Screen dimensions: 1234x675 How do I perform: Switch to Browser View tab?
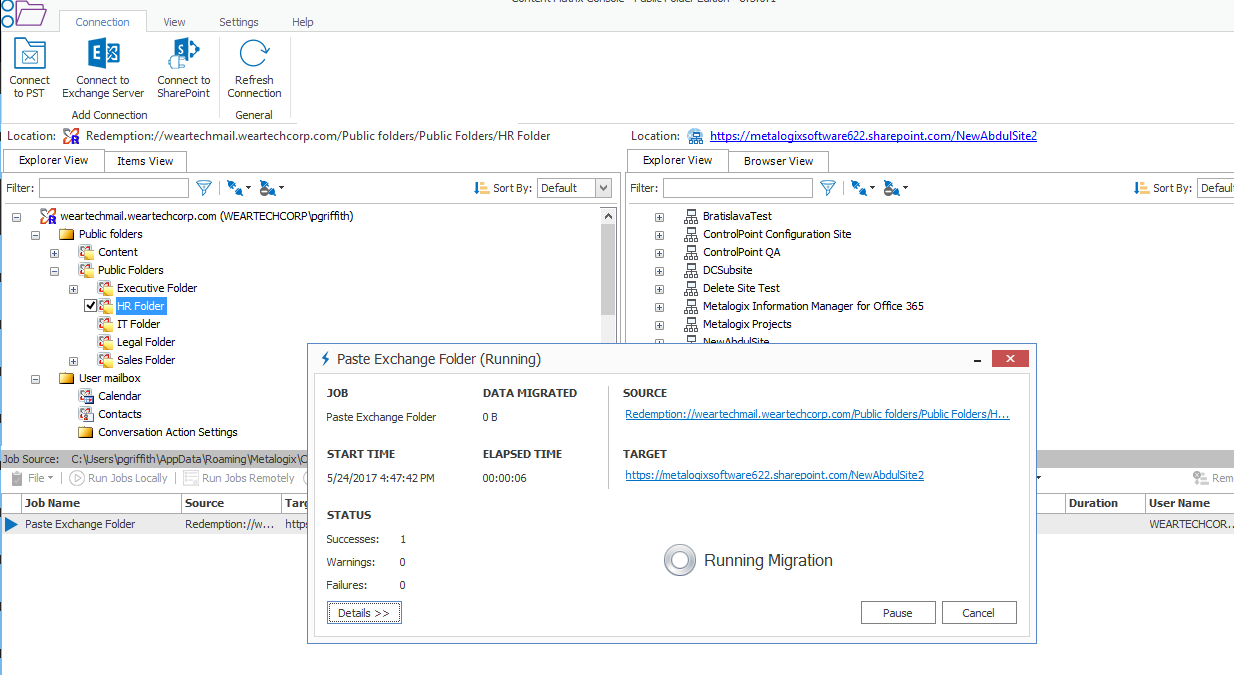click(779, 161)
